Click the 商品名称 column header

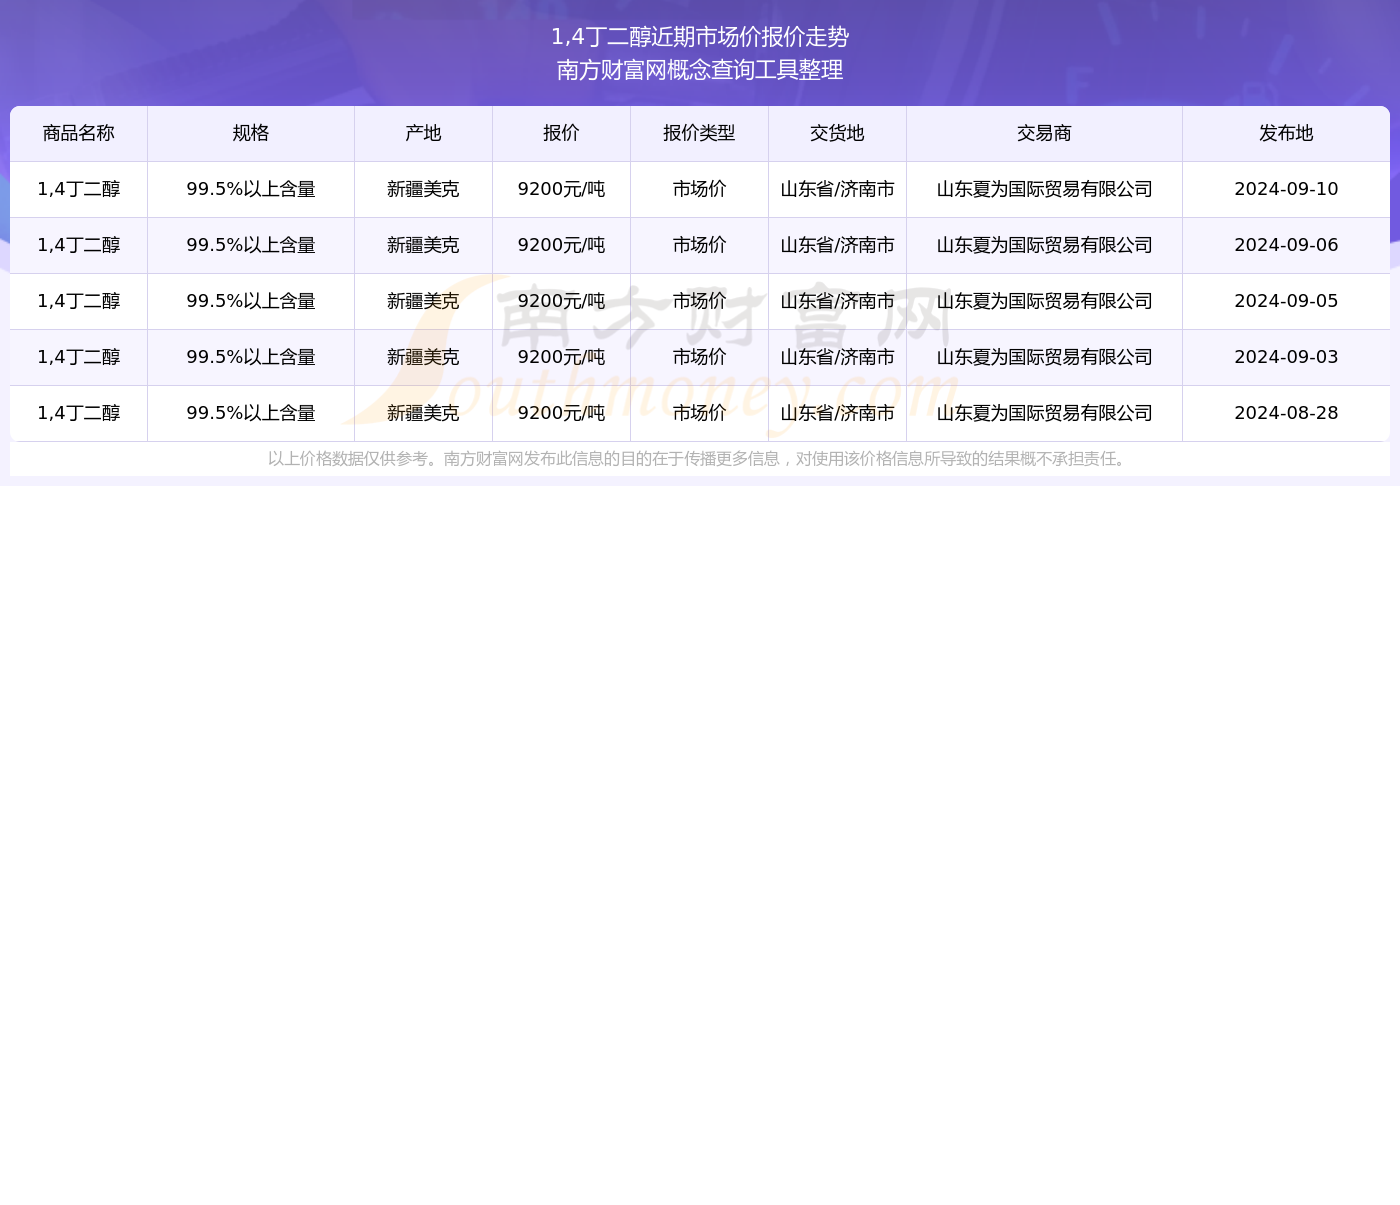click(79, 133)
